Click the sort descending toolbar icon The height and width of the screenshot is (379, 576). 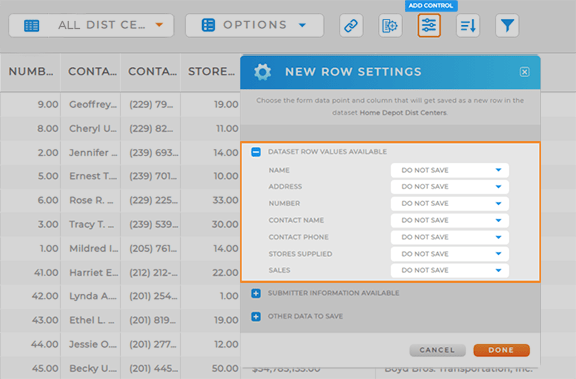468,25
